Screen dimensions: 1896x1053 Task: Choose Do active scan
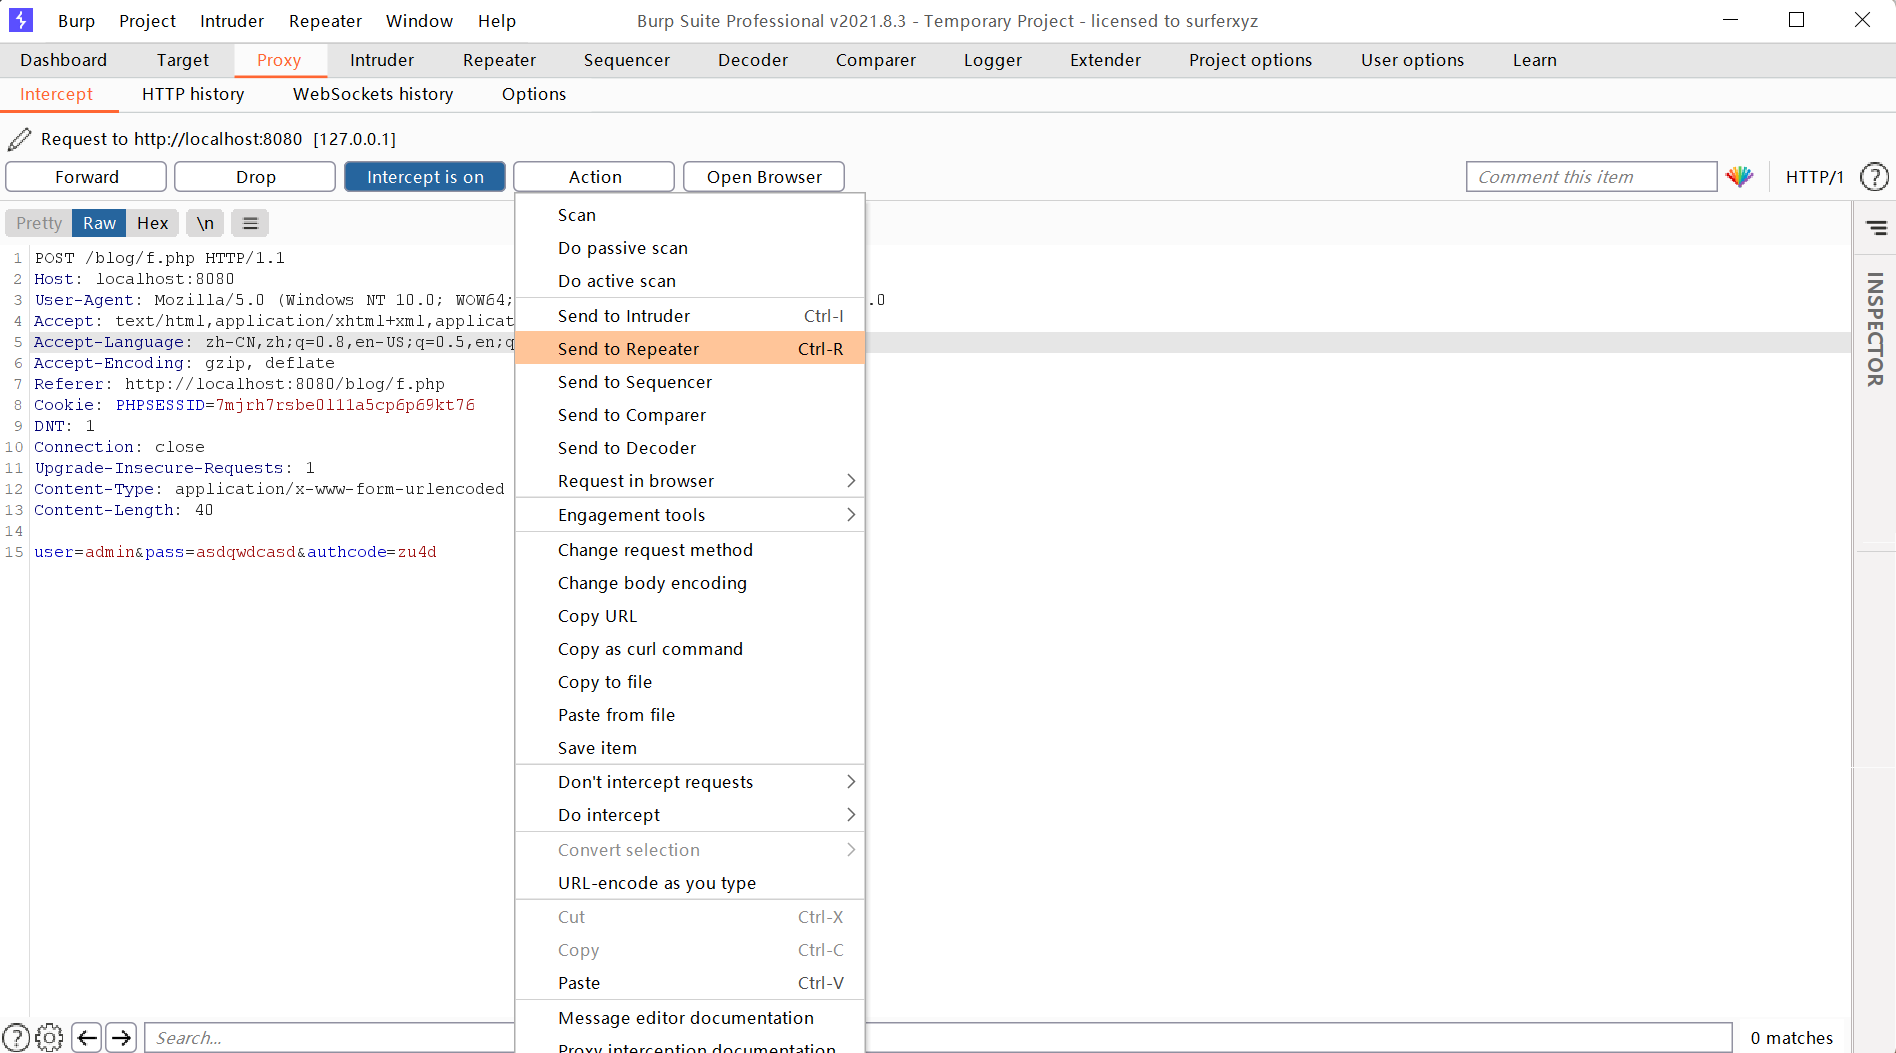[x=690, y=281]
